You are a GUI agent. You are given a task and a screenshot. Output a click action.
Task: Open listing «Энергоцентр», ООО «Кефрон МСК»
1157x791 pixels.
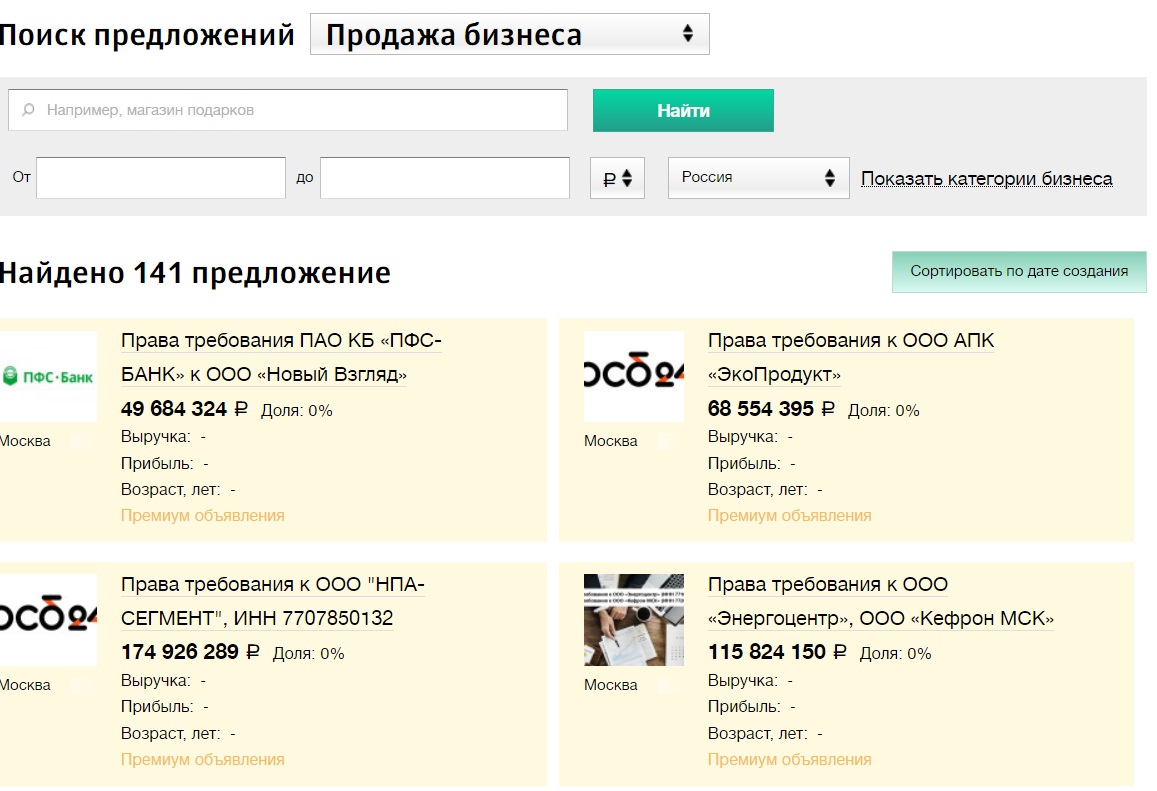click(x=881, y=601)
